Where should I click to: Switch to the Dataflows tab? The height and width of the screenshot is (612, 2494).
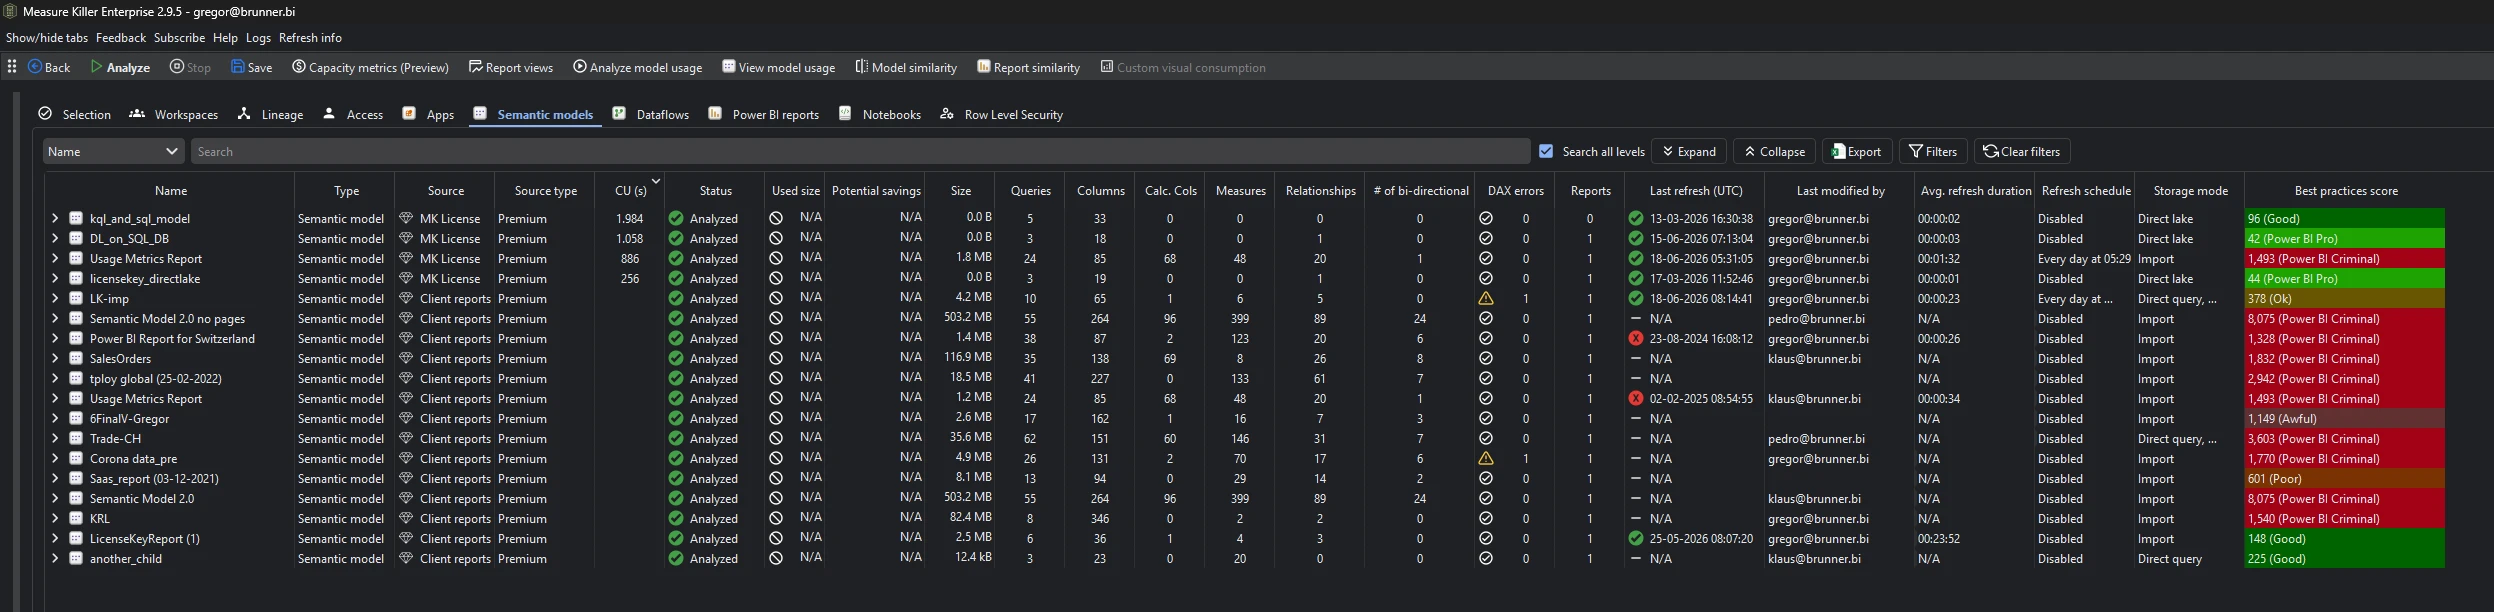[x=651, y=114]
